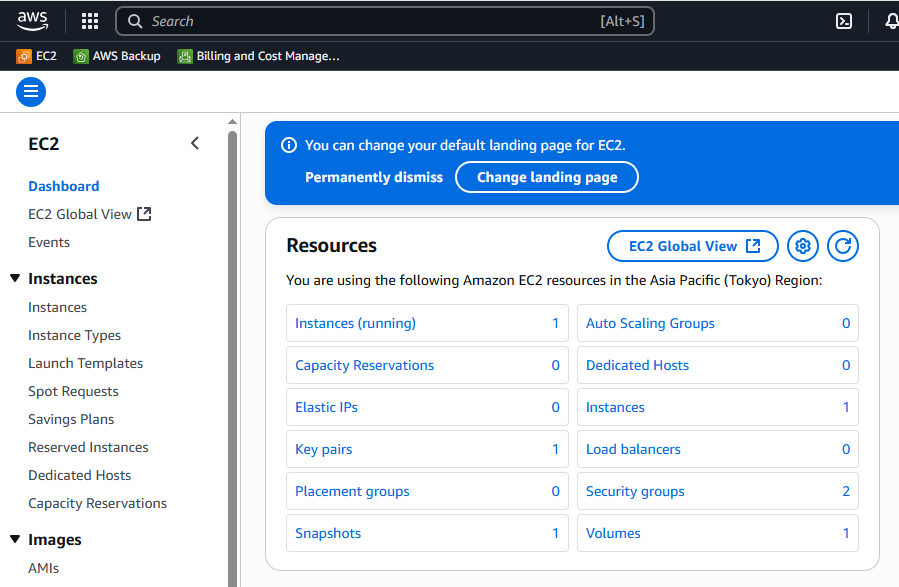Click the magnifier icon in the search bar
This screenshot has height=587, width=899.
click(135, 21)
